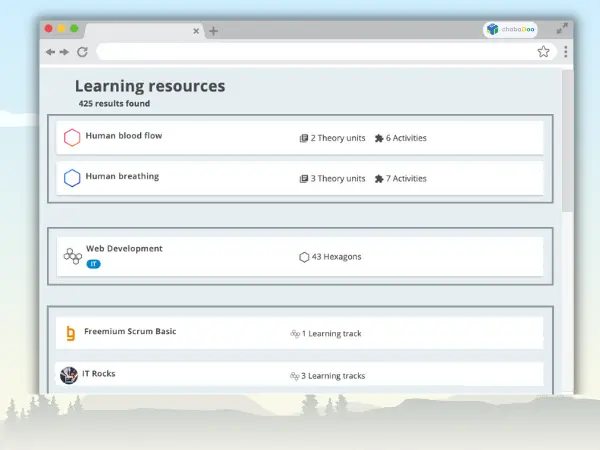Open the browser three-dot menu
Image resolution: width=600 pixels, height=450 pixels.
pos(566,52)
